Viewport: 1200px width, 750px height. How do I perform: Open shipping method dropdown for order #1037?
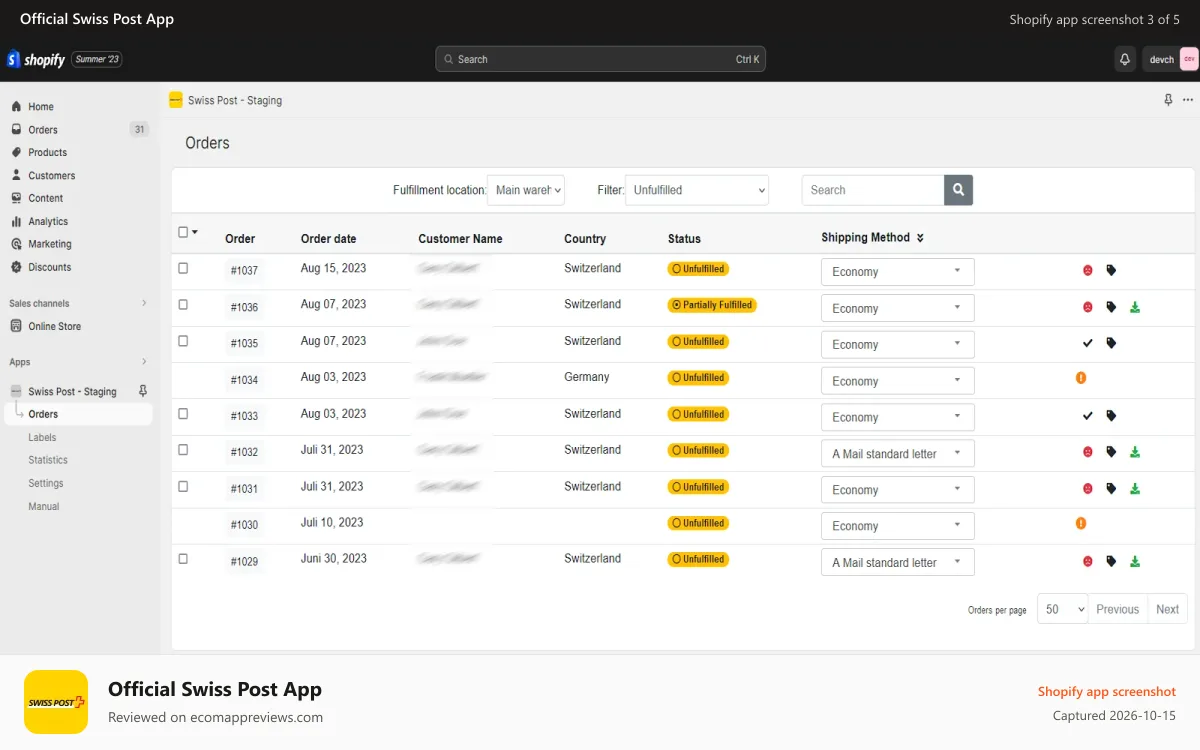(x=898, y=272)
